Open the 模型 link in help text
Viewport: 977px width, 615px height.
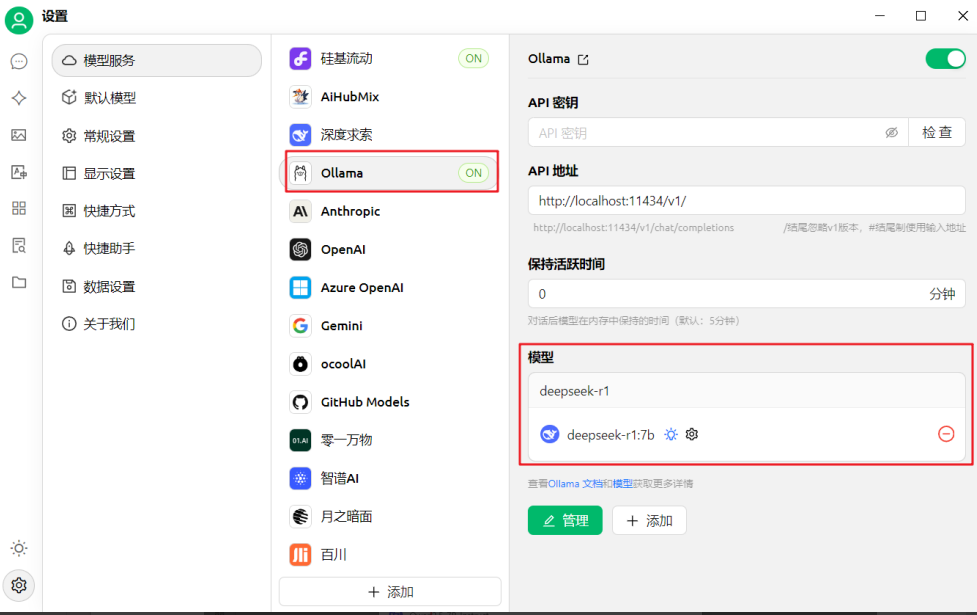[x=622, y=484]
